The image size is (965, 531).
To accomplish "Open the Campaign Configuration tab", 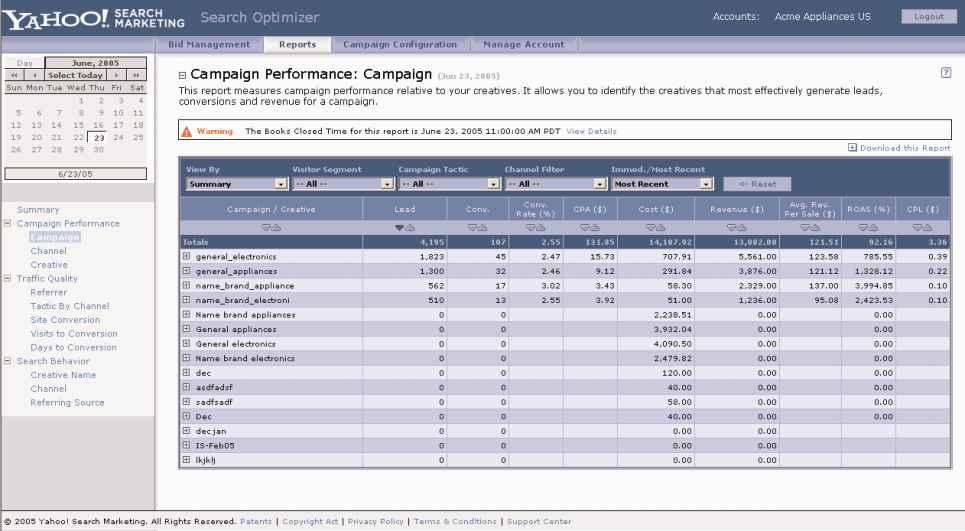I will pos(399,44).
